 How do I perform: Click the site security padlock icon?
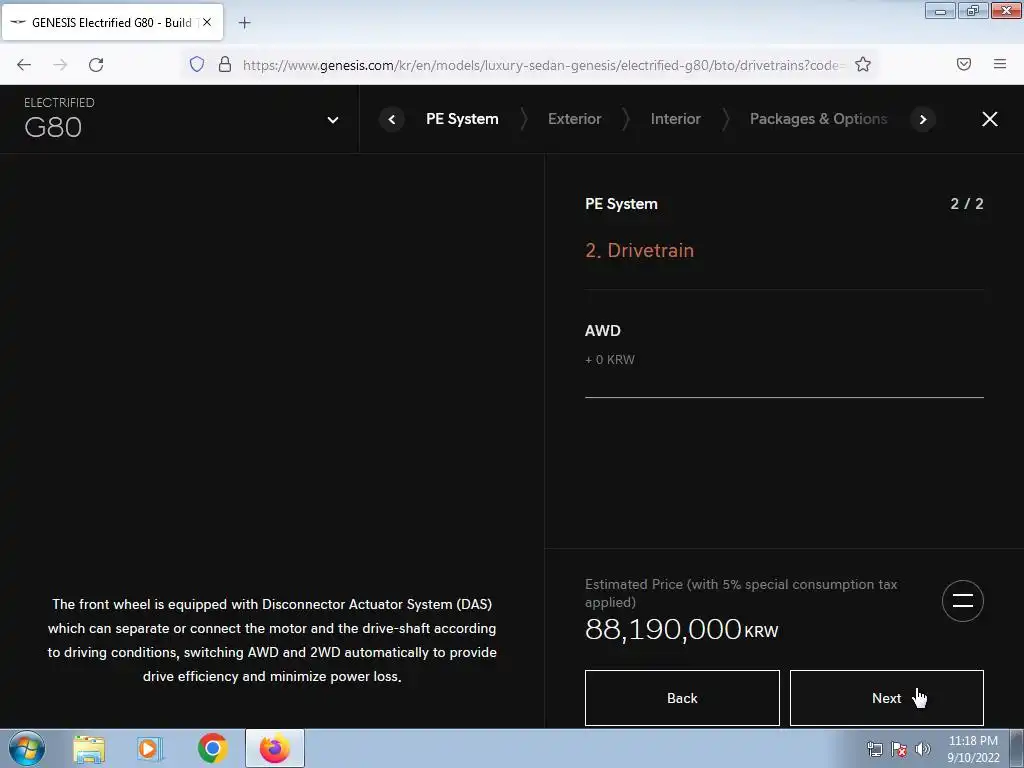point(225,64)
